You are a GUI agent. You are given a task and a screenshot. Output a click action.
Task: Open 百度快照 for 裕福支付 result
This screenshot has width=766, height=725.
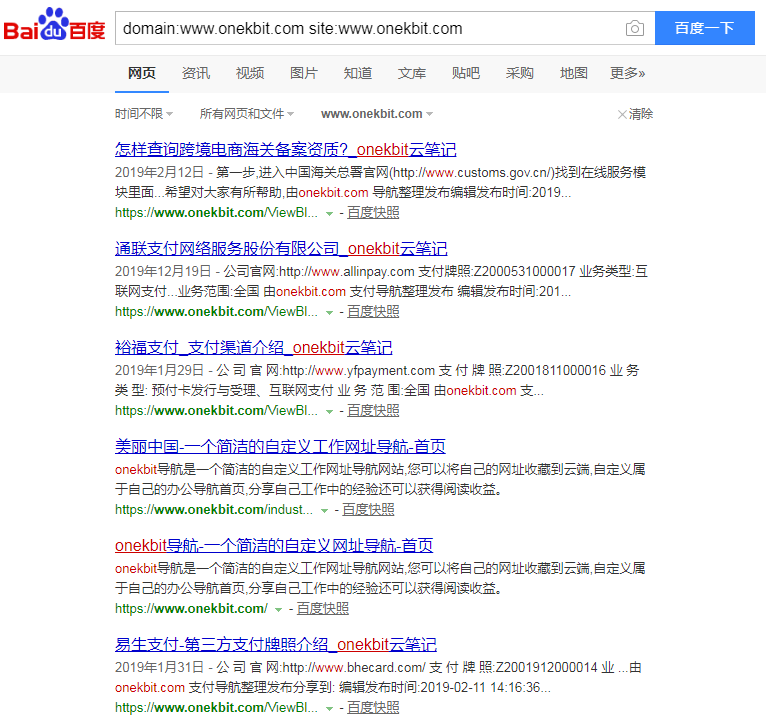tap(373, 411)
